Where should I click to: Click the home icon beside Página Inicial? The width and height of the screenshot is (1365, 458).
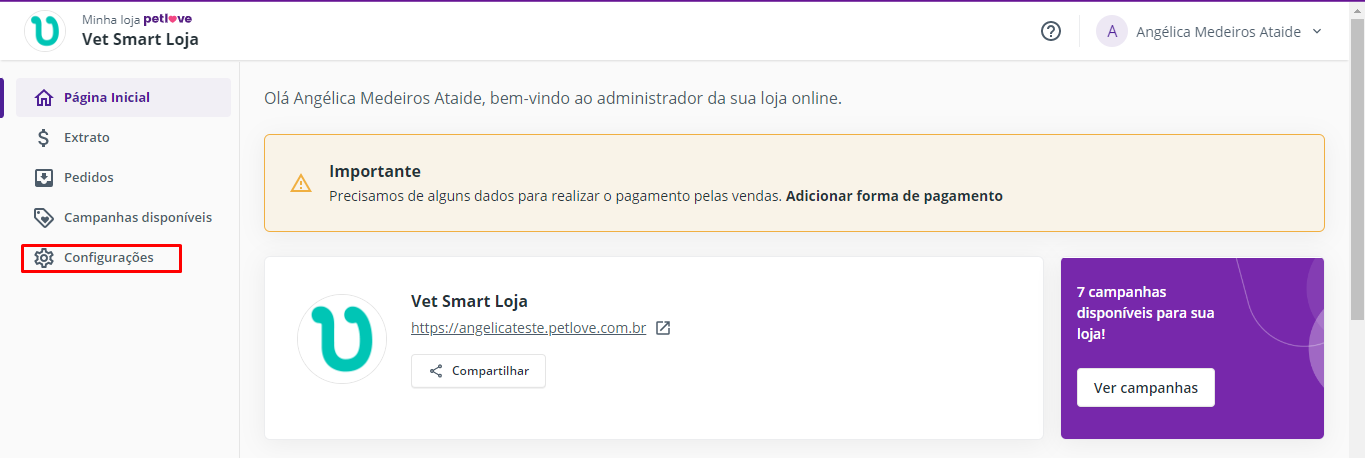[43, 98]
